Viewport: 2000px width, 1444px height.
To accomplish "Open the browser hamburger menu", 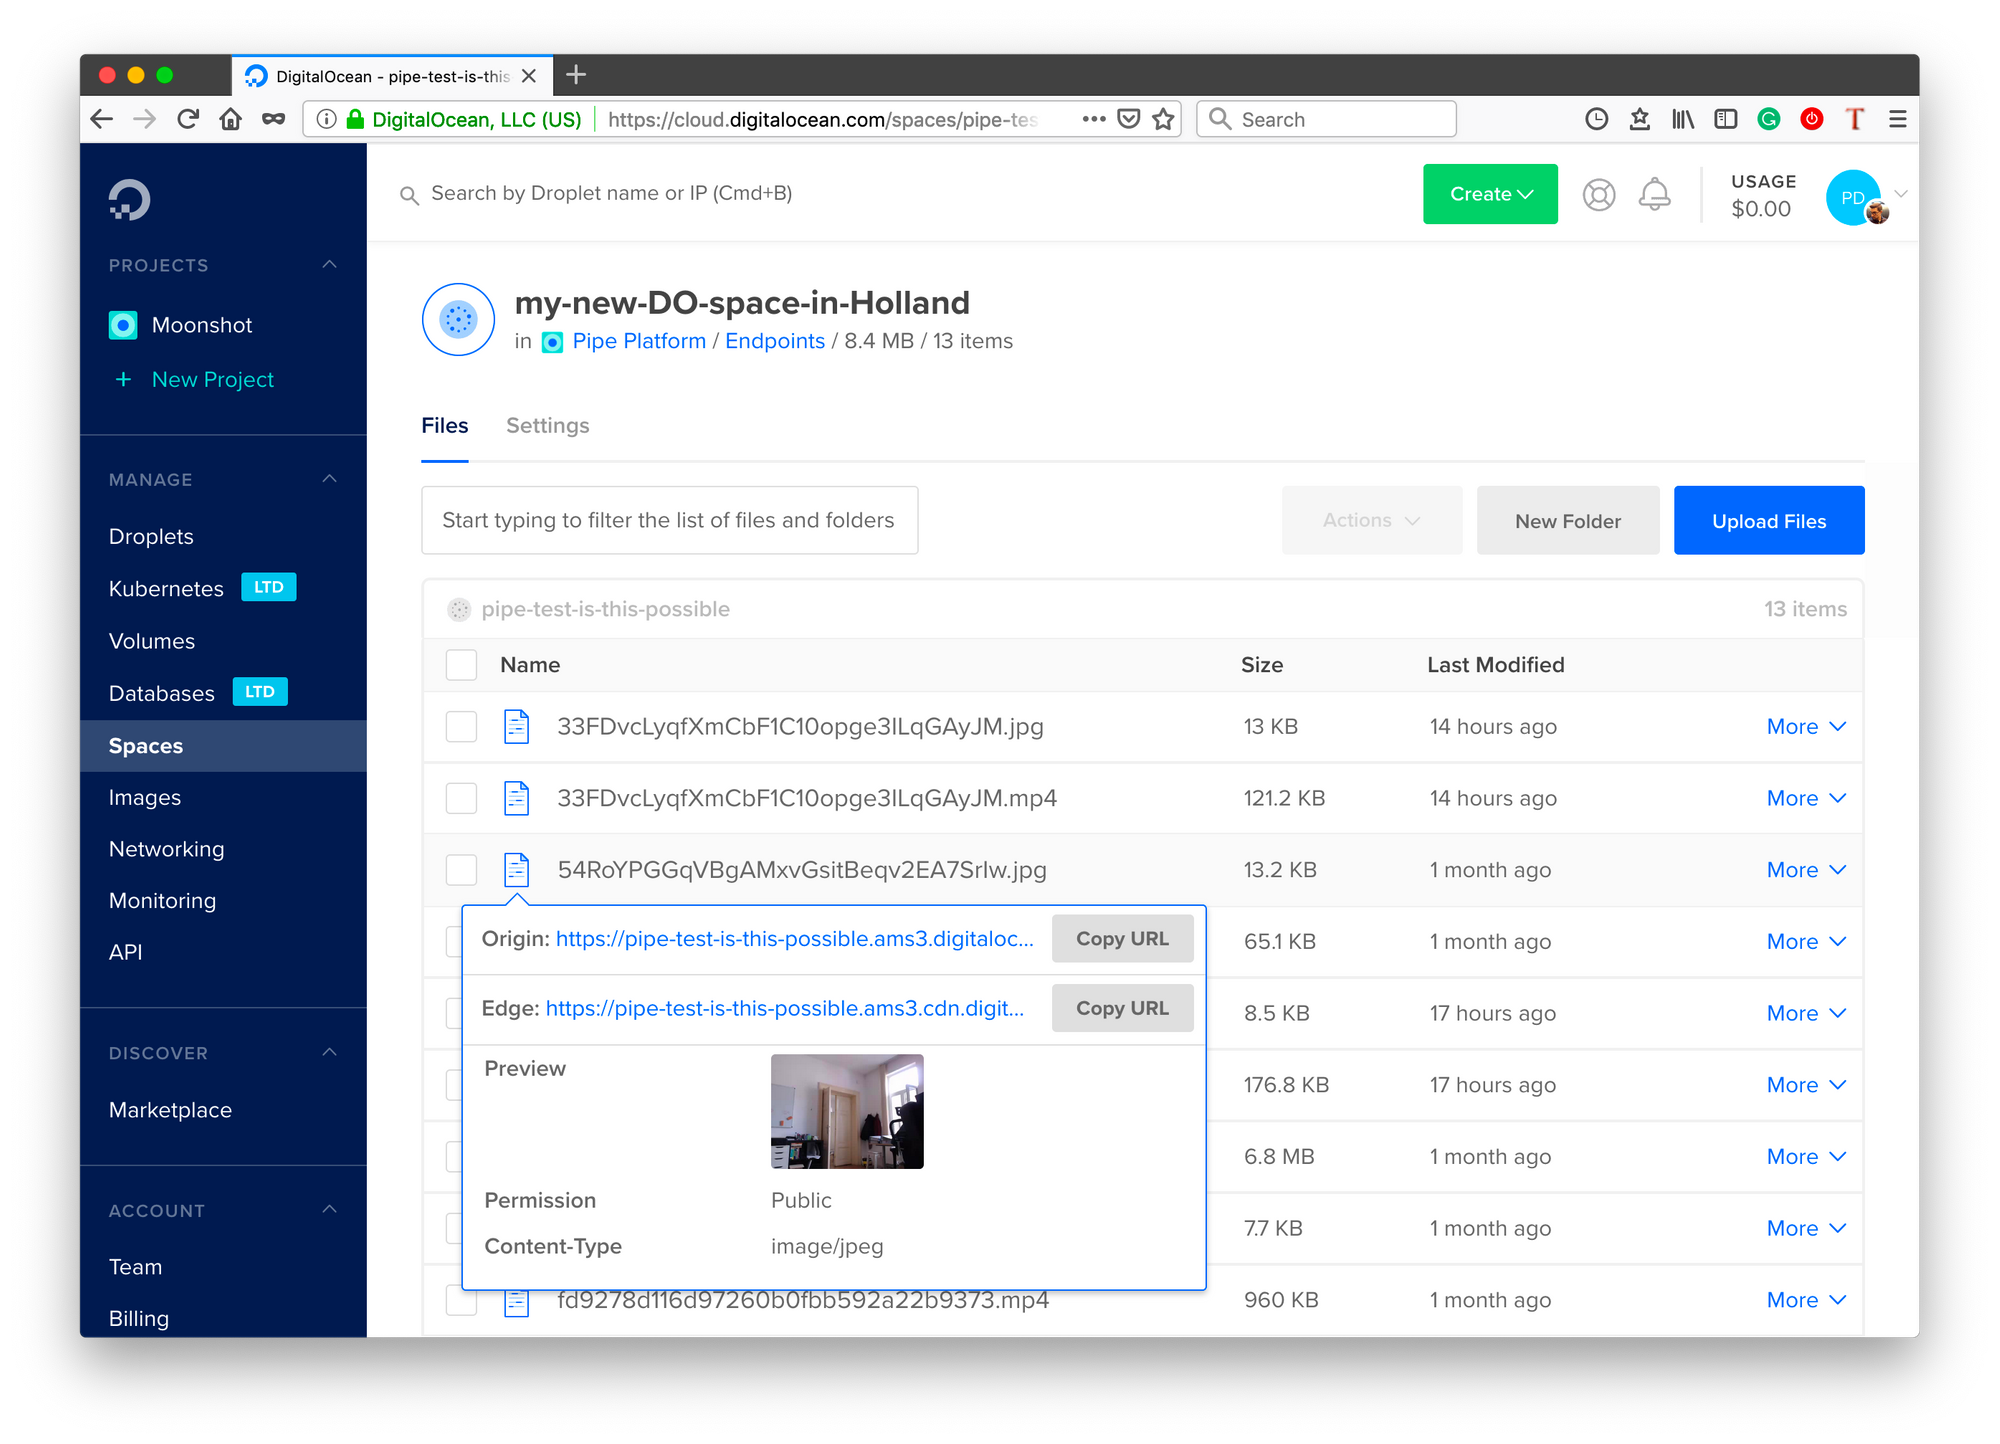I will (x=1898, y=119).
